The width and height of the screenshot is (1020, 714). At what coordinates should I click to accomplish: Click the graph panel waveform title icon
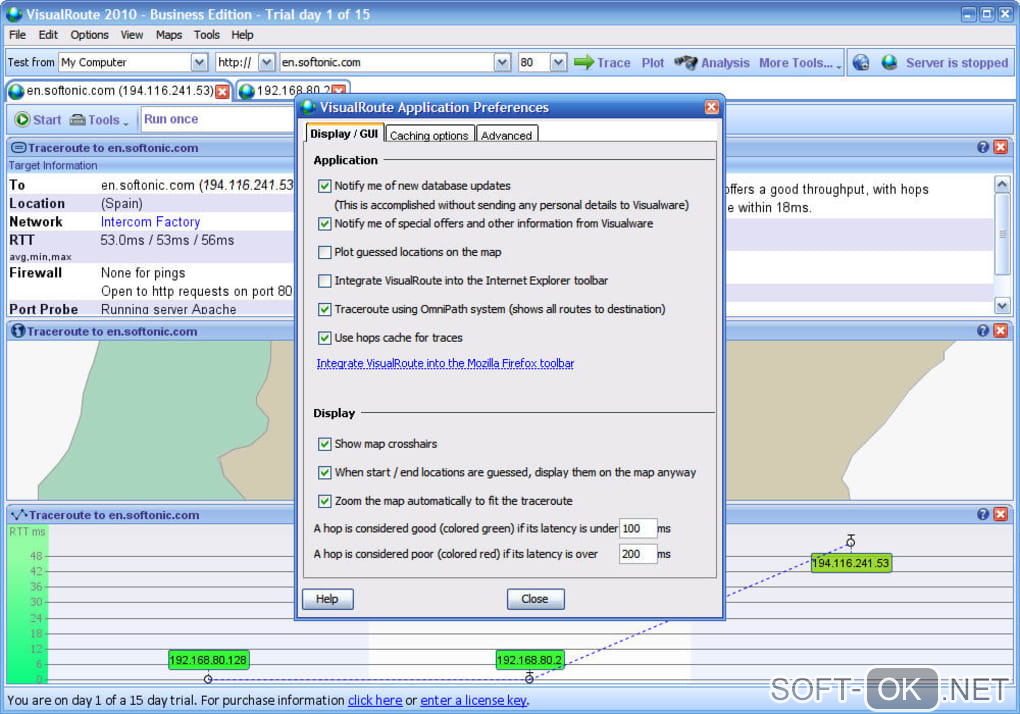pos(19,514)
